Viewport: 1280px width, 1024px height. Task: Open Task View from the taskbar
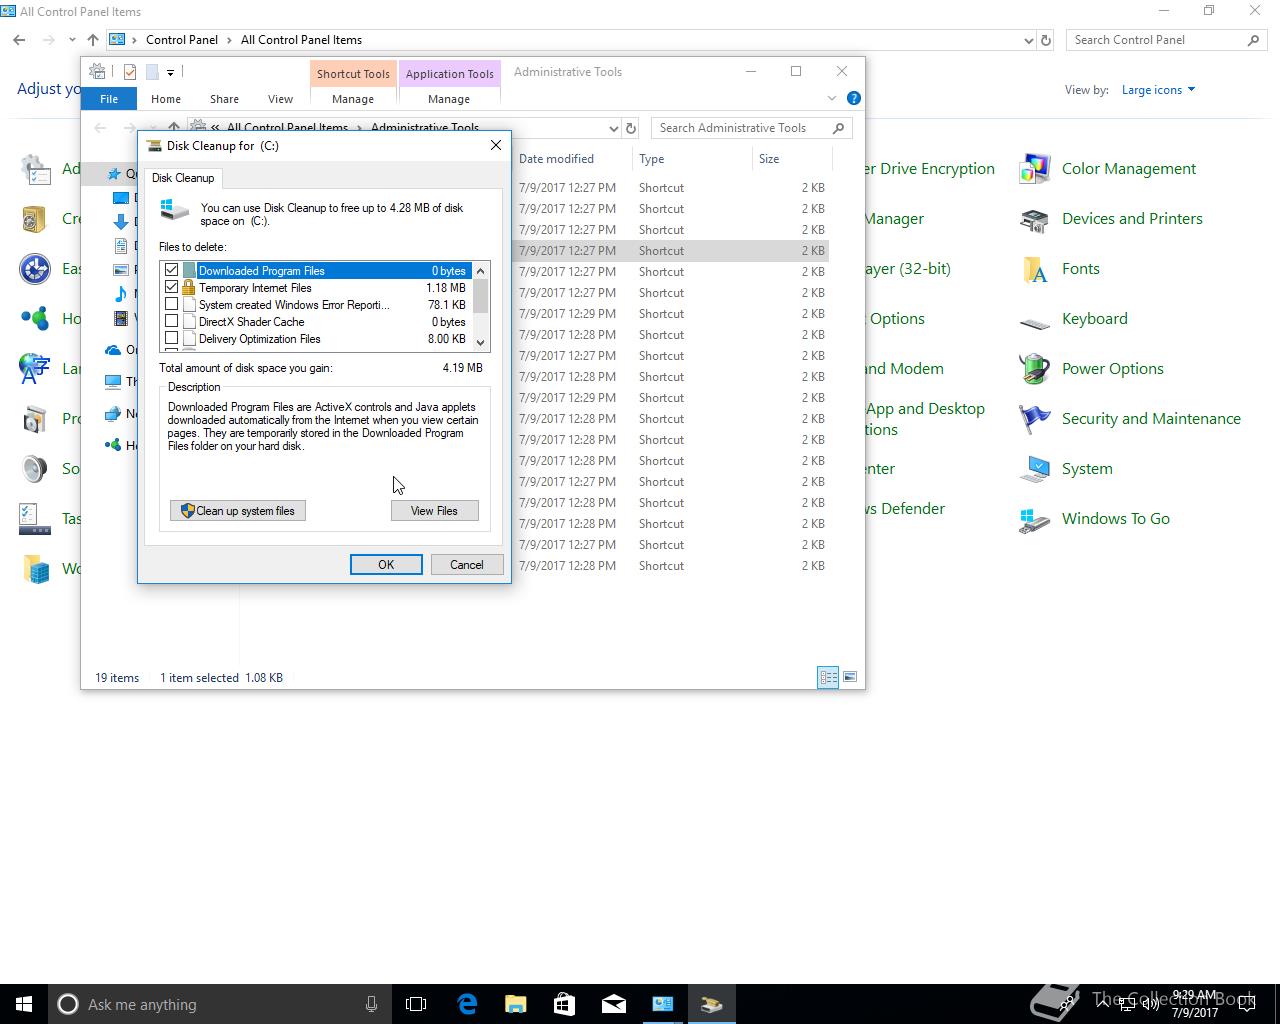[x=416, y=1004]
